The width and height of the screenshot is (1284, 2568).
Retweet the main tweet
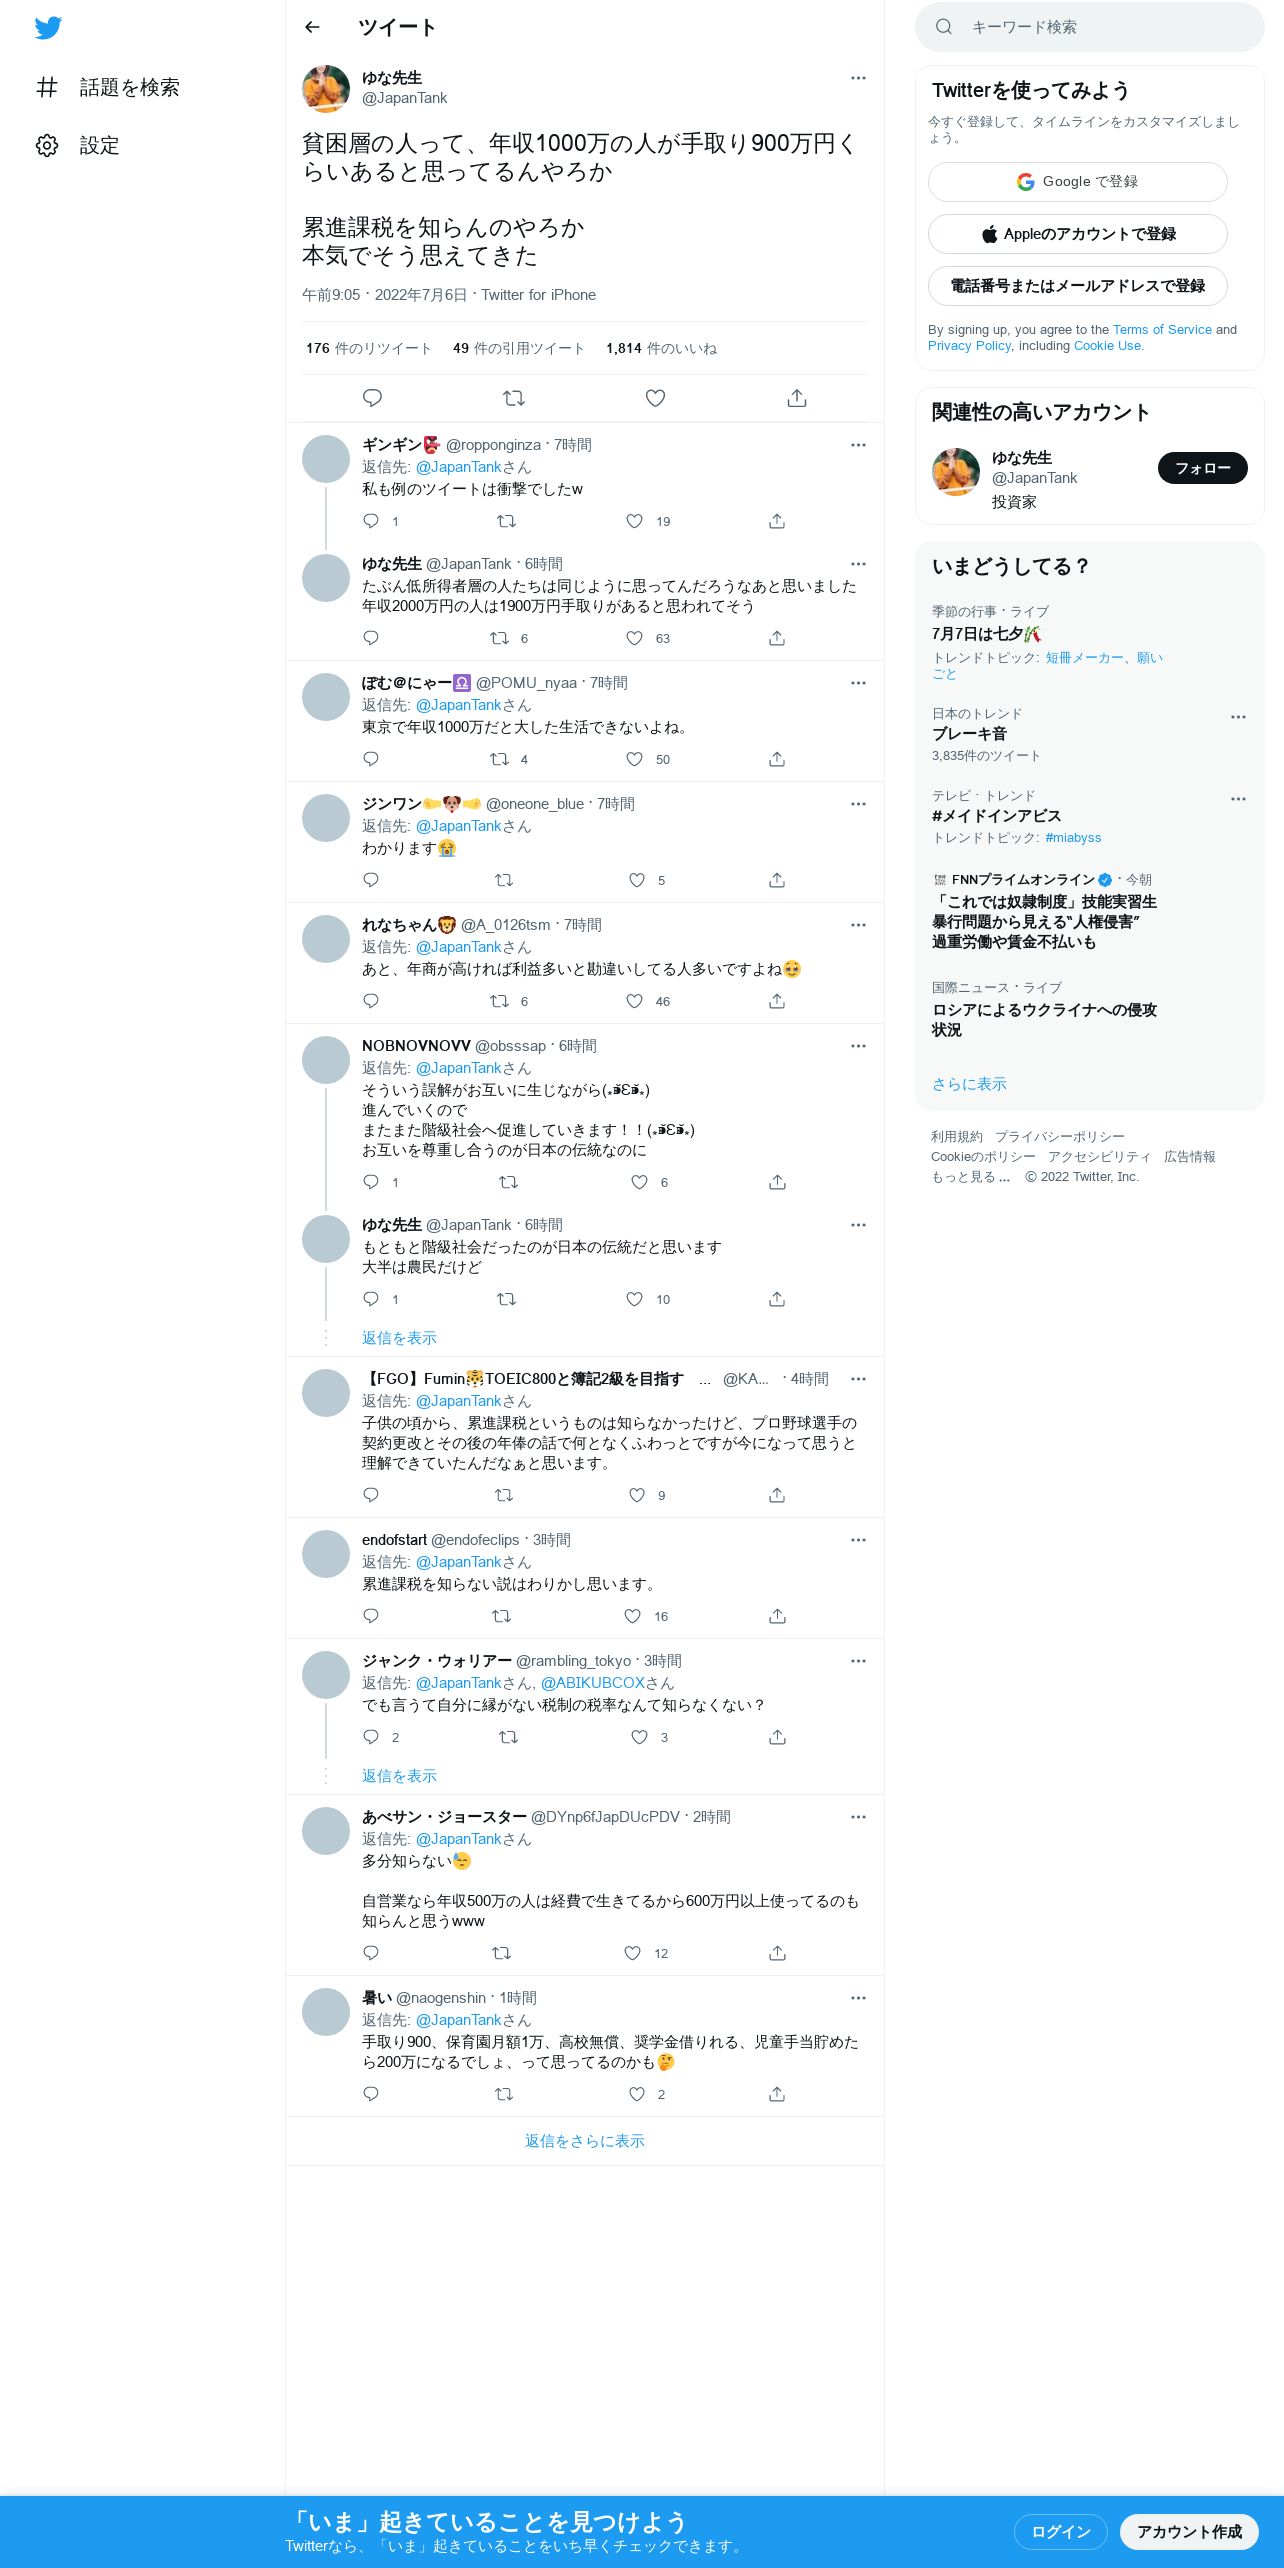tap(514, 398)
